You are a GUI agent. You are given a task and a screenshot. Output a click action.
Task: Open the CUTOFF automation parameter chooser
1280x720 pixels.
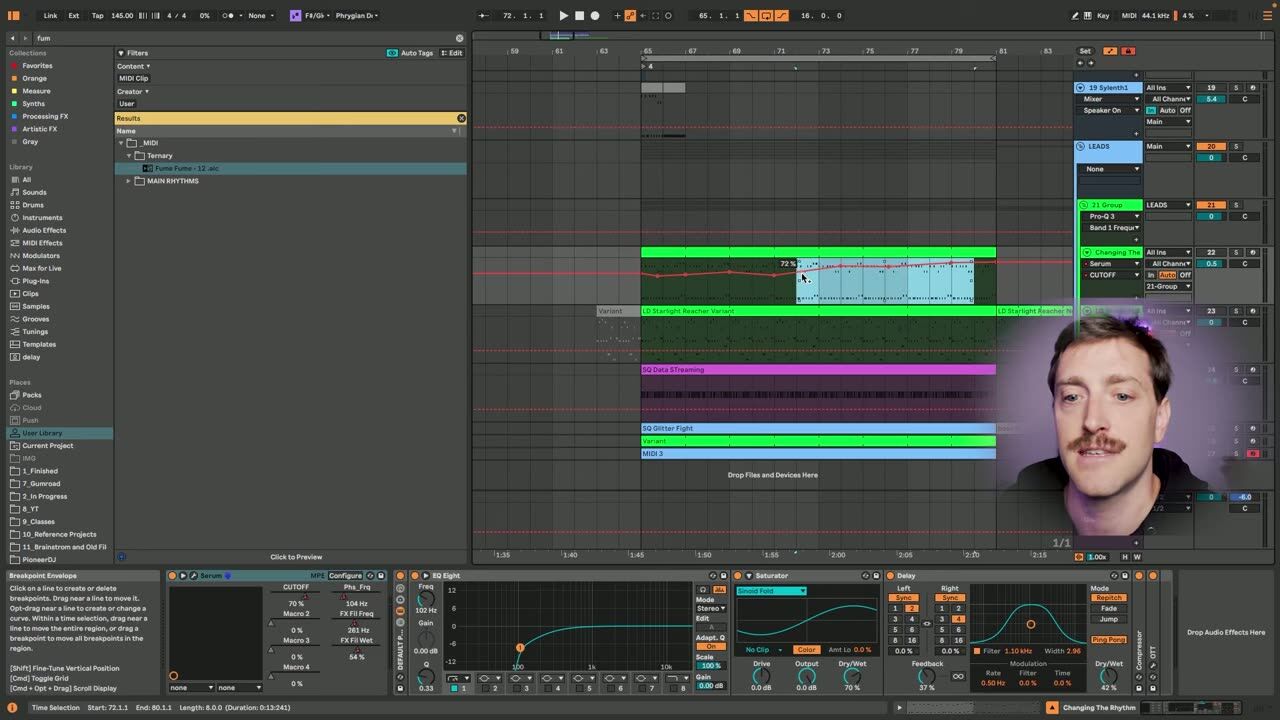[x=1113, y=275]
